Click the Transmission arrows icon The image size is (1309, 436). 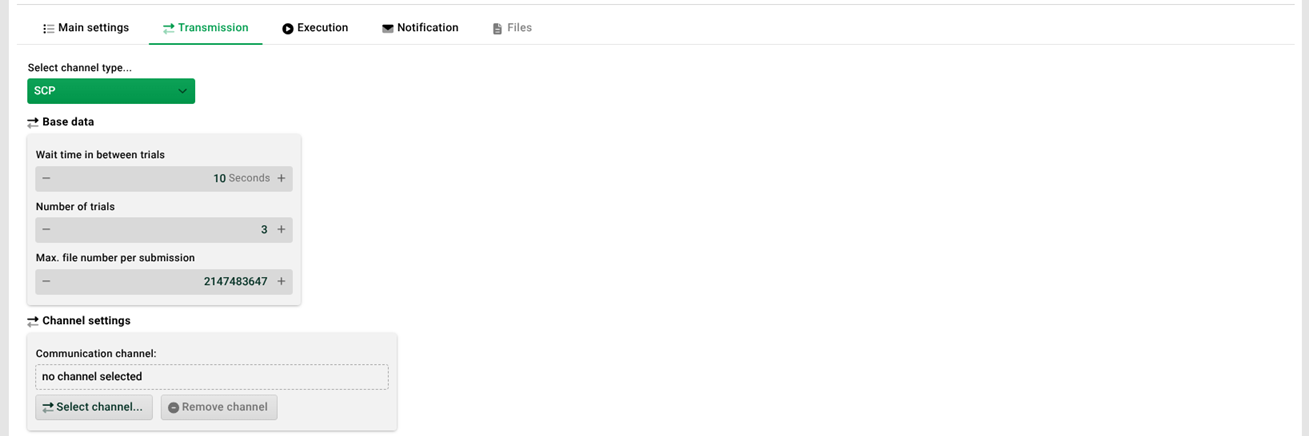[168, 29]
